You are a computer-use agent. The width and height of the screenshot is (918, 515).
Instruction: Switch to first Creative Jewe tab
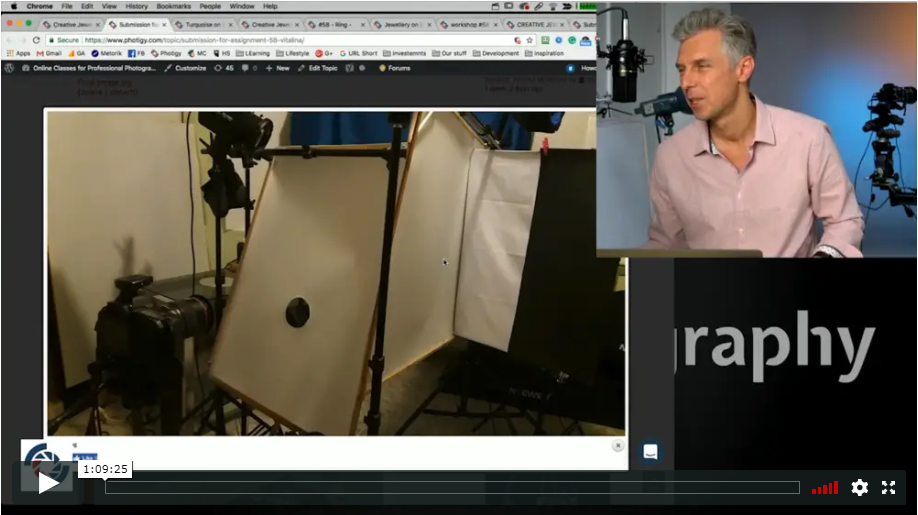[x=71, y=25]
